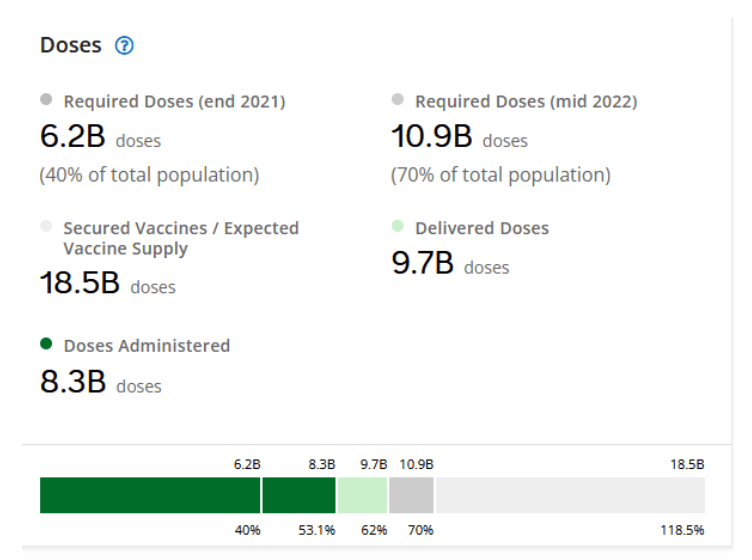Click the Doses panel heading
Viewport: 752px width, 560px height.
tap(70, 46)
